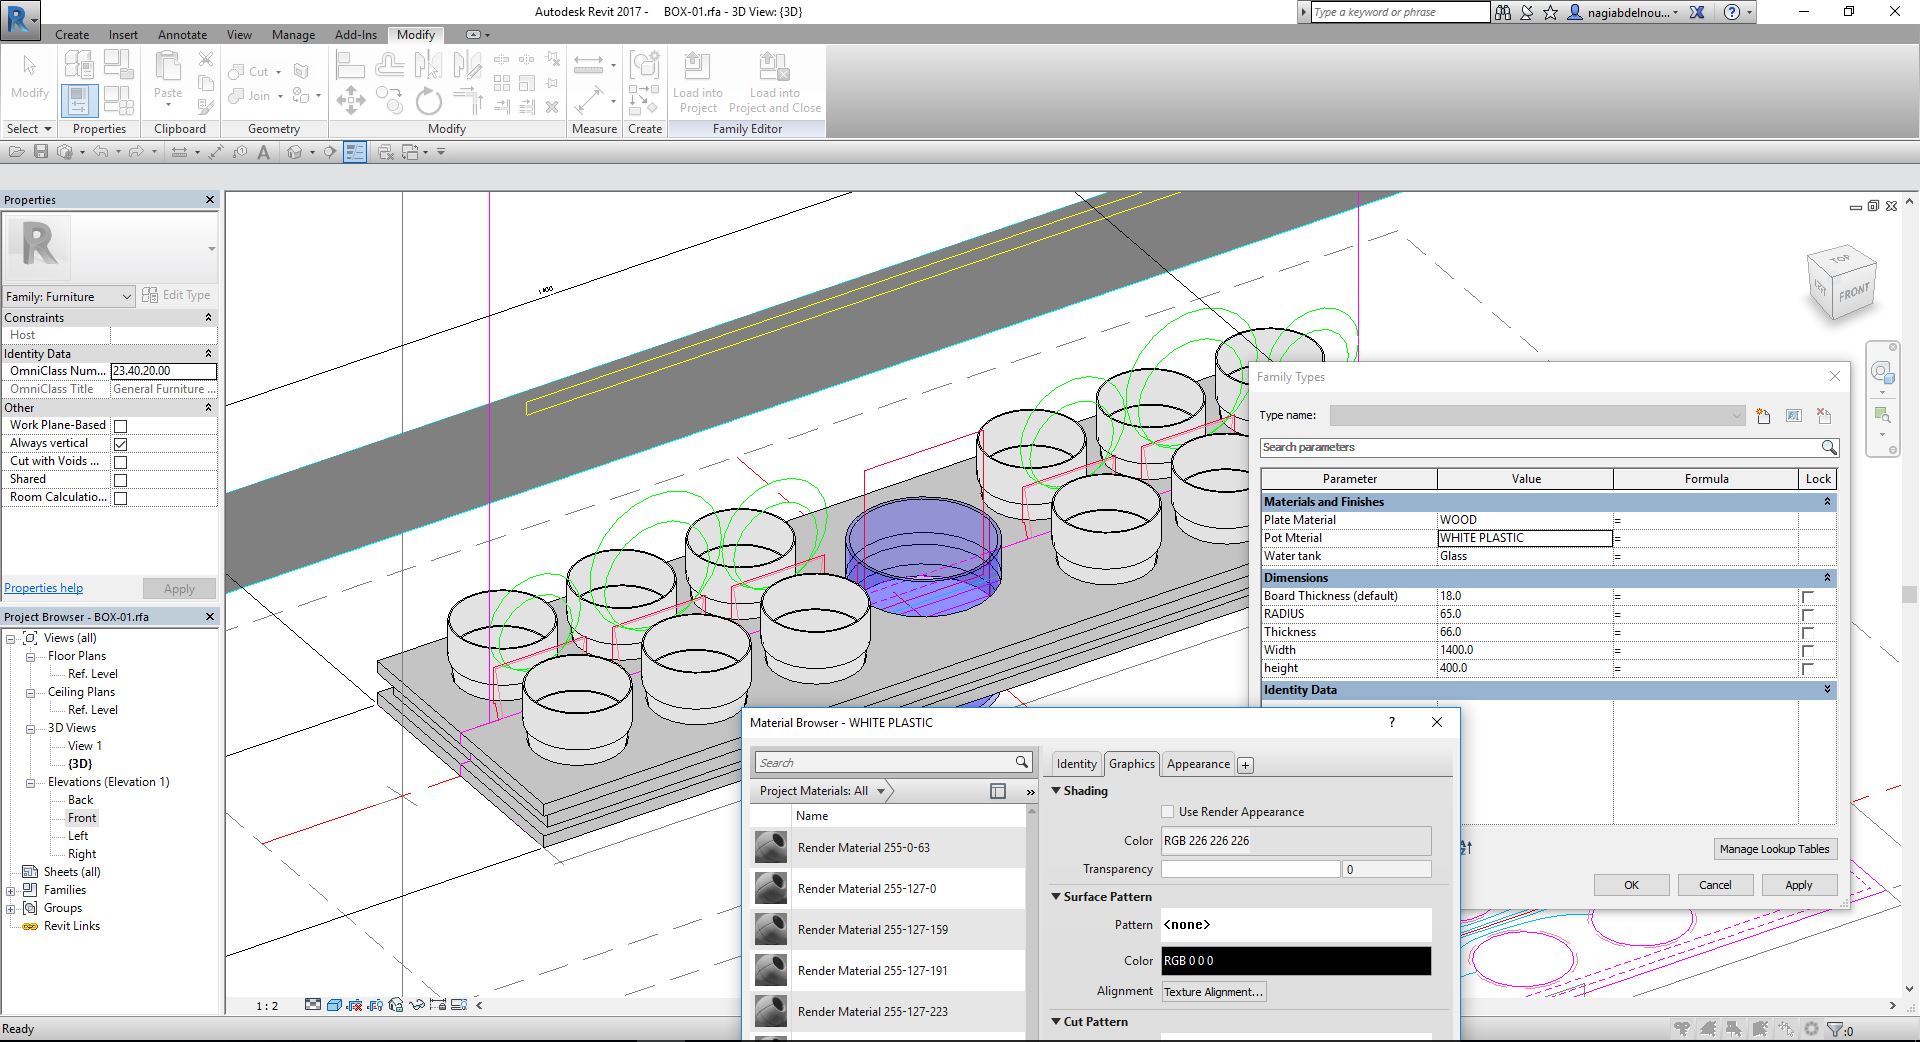Switch to the Appearance tab
This screenshot has height=1042, width=1920.
click(1198, 764)
